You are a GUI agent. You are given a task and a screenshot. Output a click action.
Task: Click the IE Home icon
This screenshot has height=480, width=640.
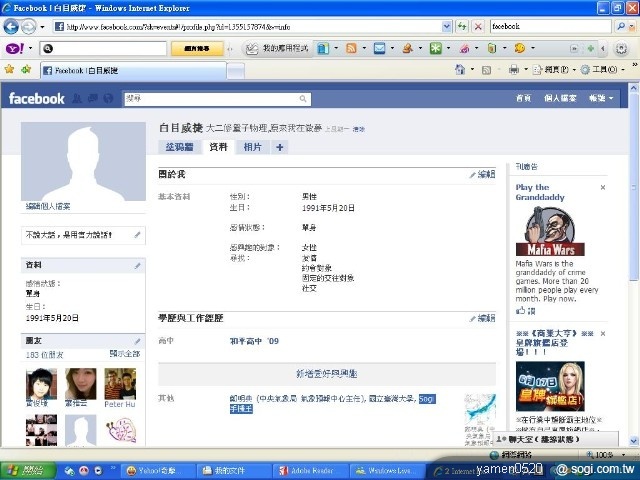[460, 70]
